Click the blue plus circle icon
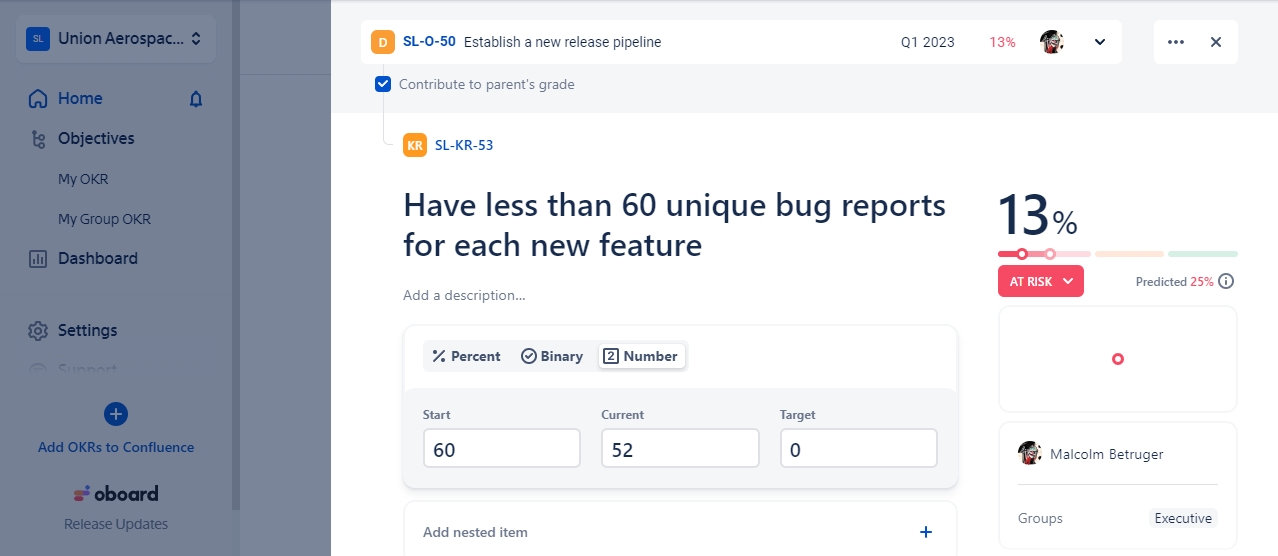This screenshot has width=1278, height=556. [116, 414]
